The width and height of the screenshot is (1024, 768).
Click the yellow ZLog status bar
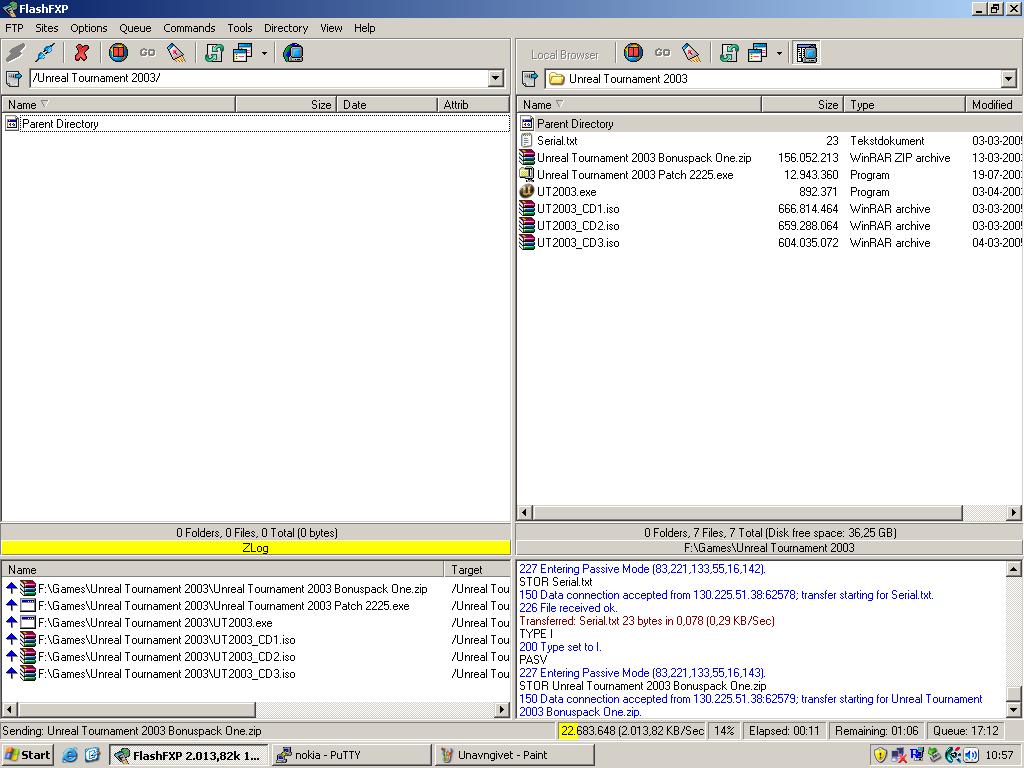pos(255,548)
